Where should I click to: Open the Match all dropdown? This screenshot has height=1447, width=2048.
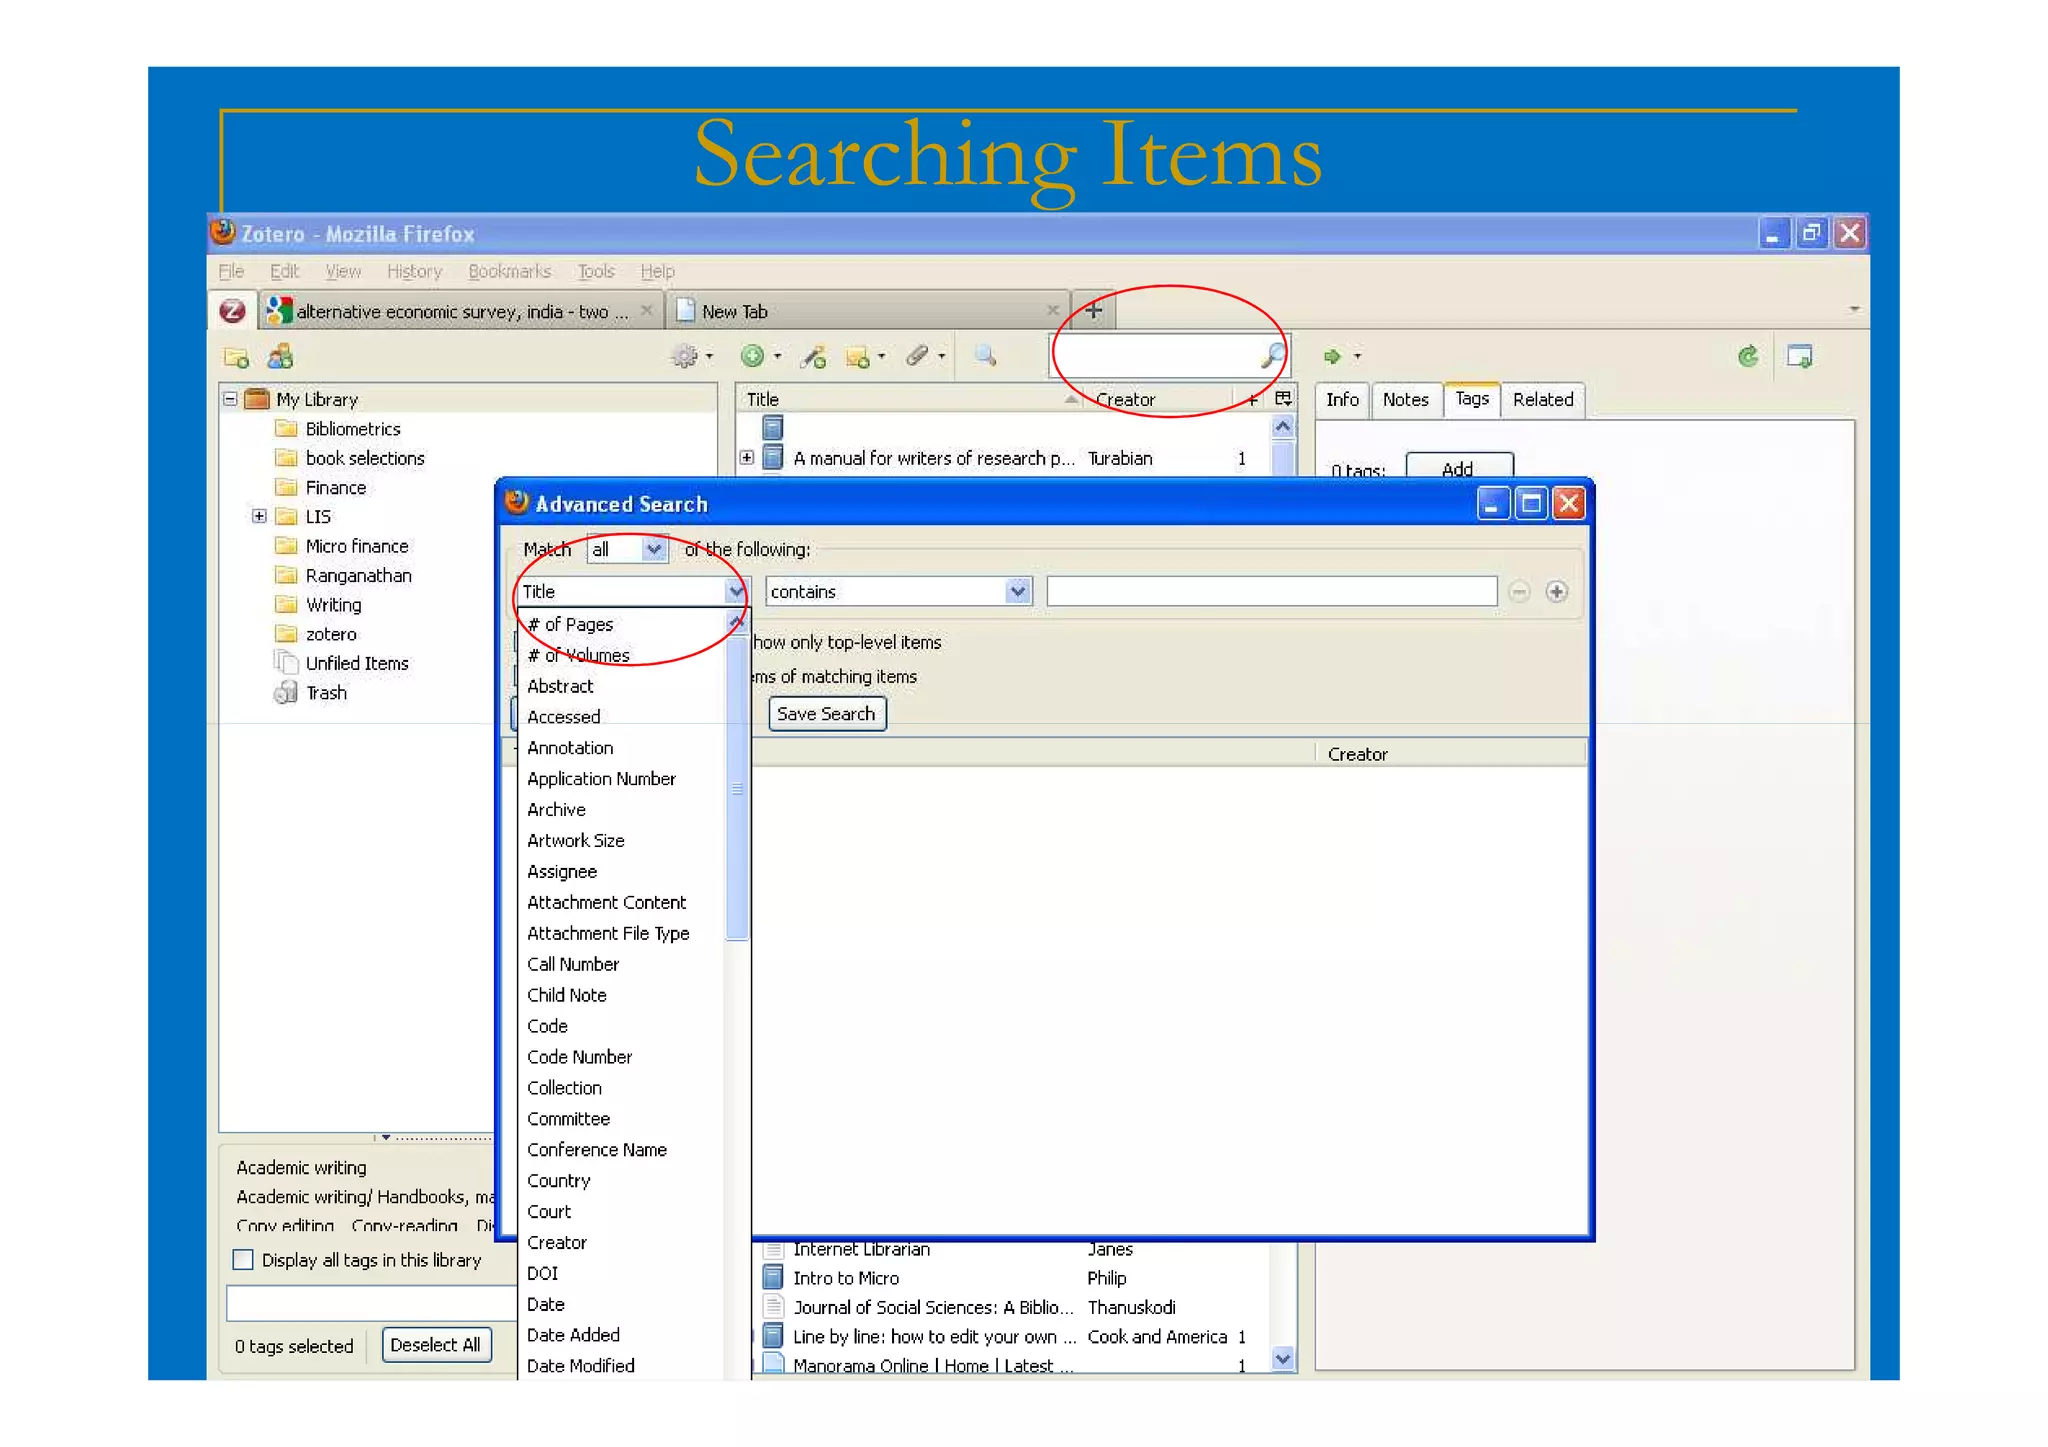(x=627, y=549)
